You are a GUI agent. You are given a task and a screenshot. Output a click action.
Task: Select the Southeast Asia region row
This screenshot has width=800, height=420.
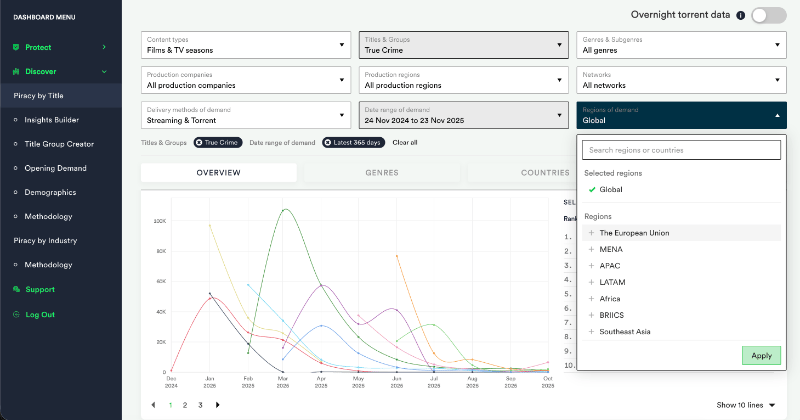coord(681,331)
